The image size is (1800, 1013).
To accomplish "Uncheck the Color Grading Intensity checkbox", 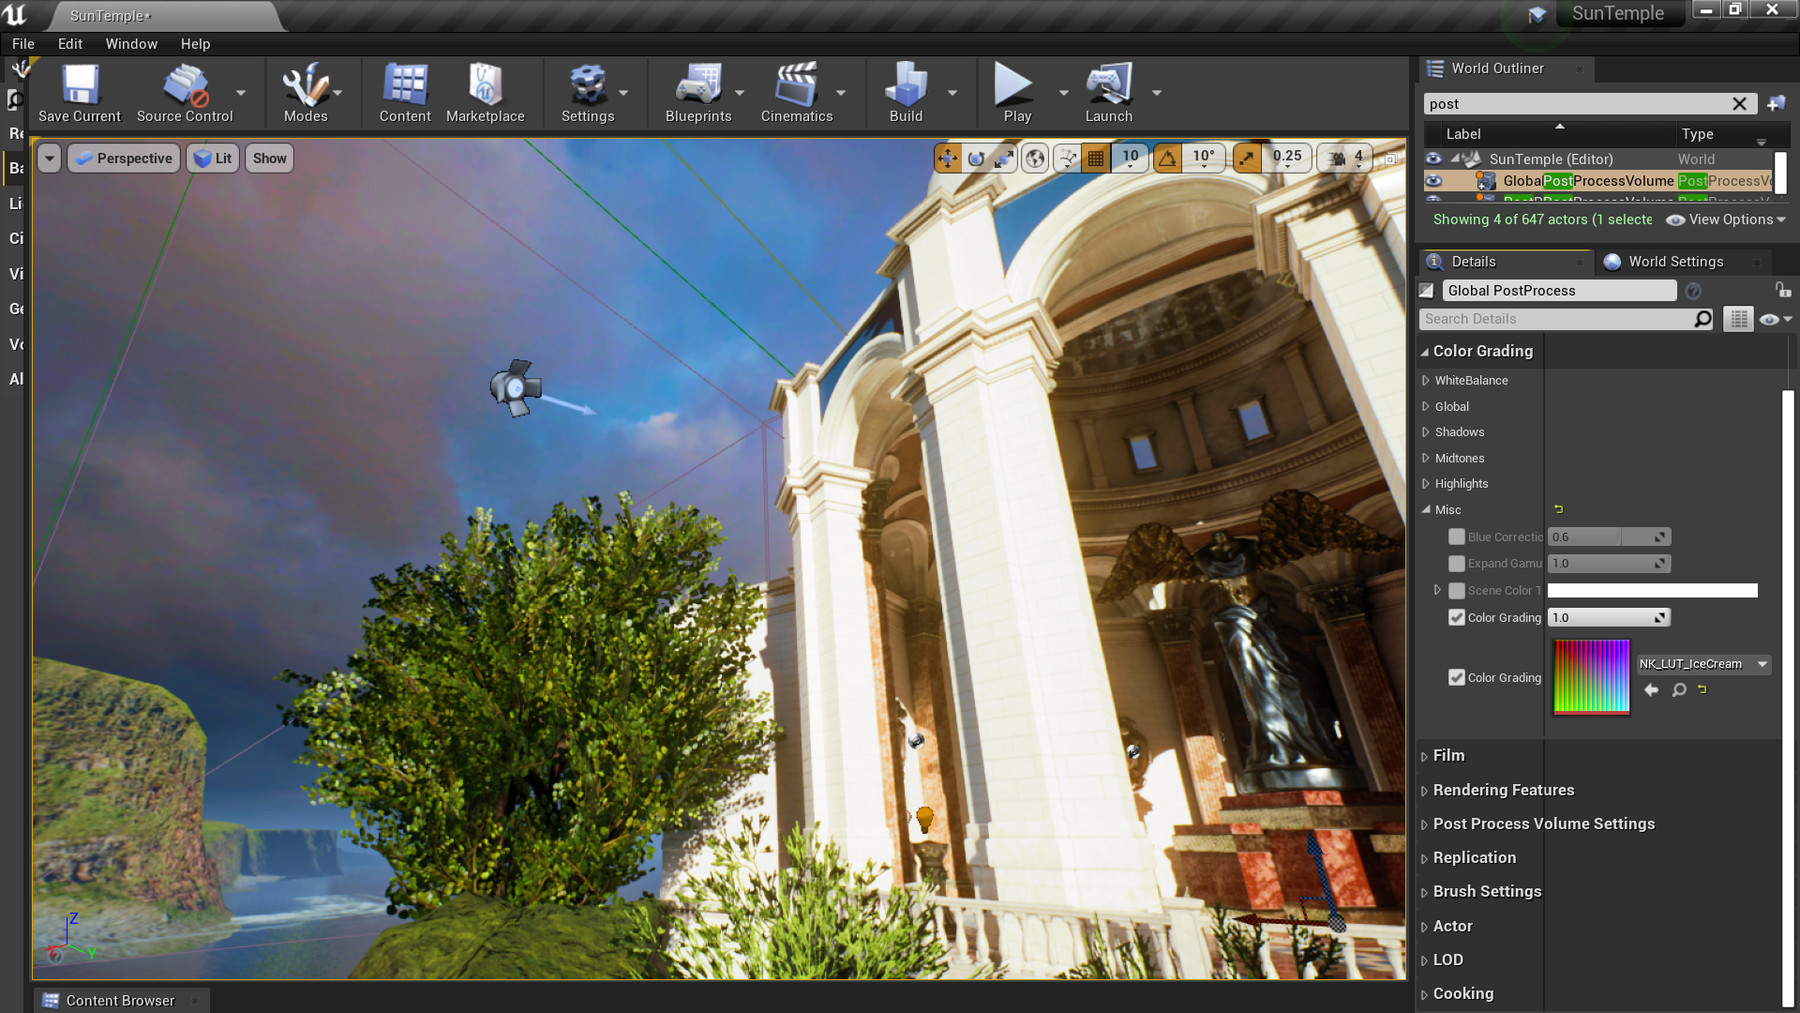I will coord(1457,617).
